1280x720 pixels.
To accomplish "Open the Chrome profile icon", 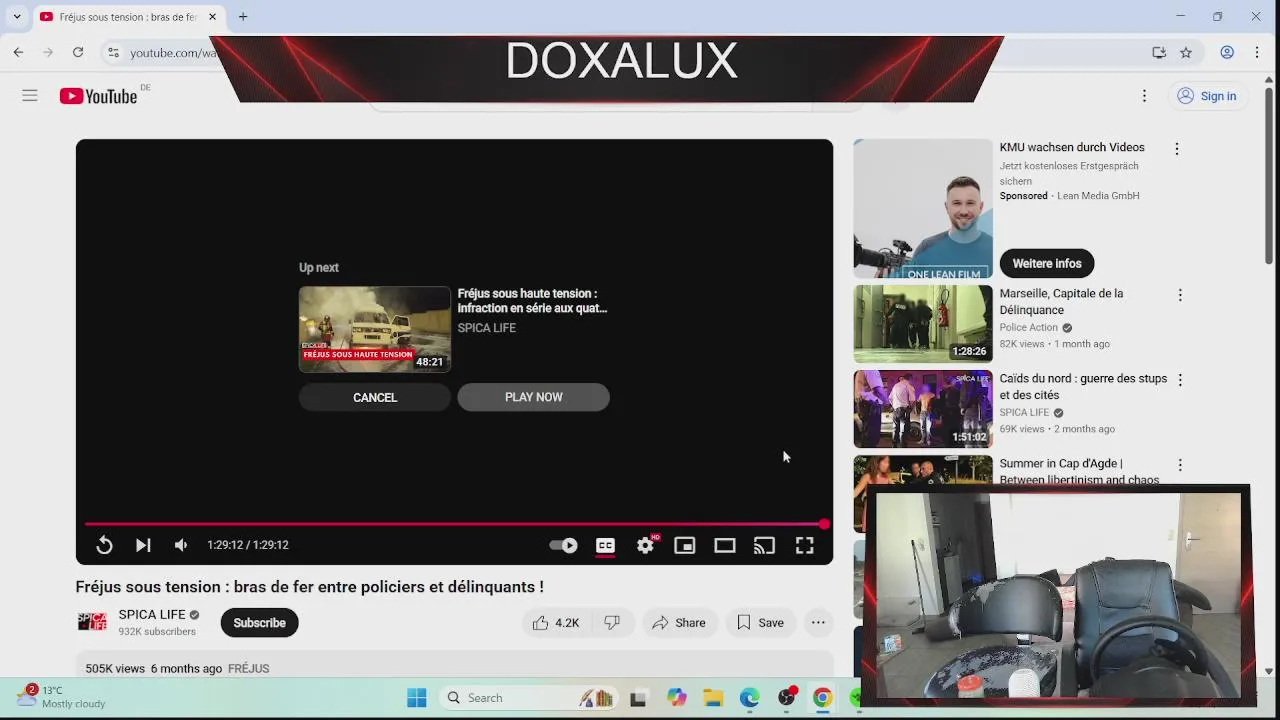I will tap(1227, 52).
